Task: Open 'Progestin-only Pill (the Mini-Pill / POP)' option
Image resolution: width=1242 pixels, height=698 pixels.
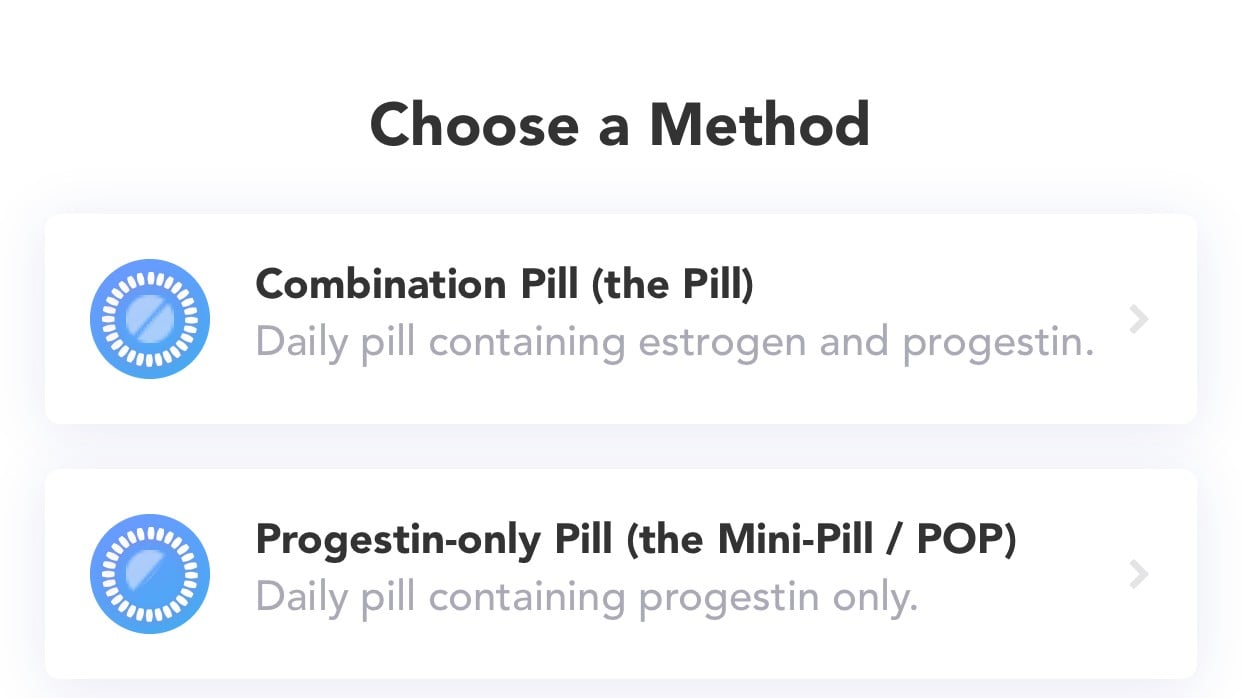Action: (x=620, y=574)
